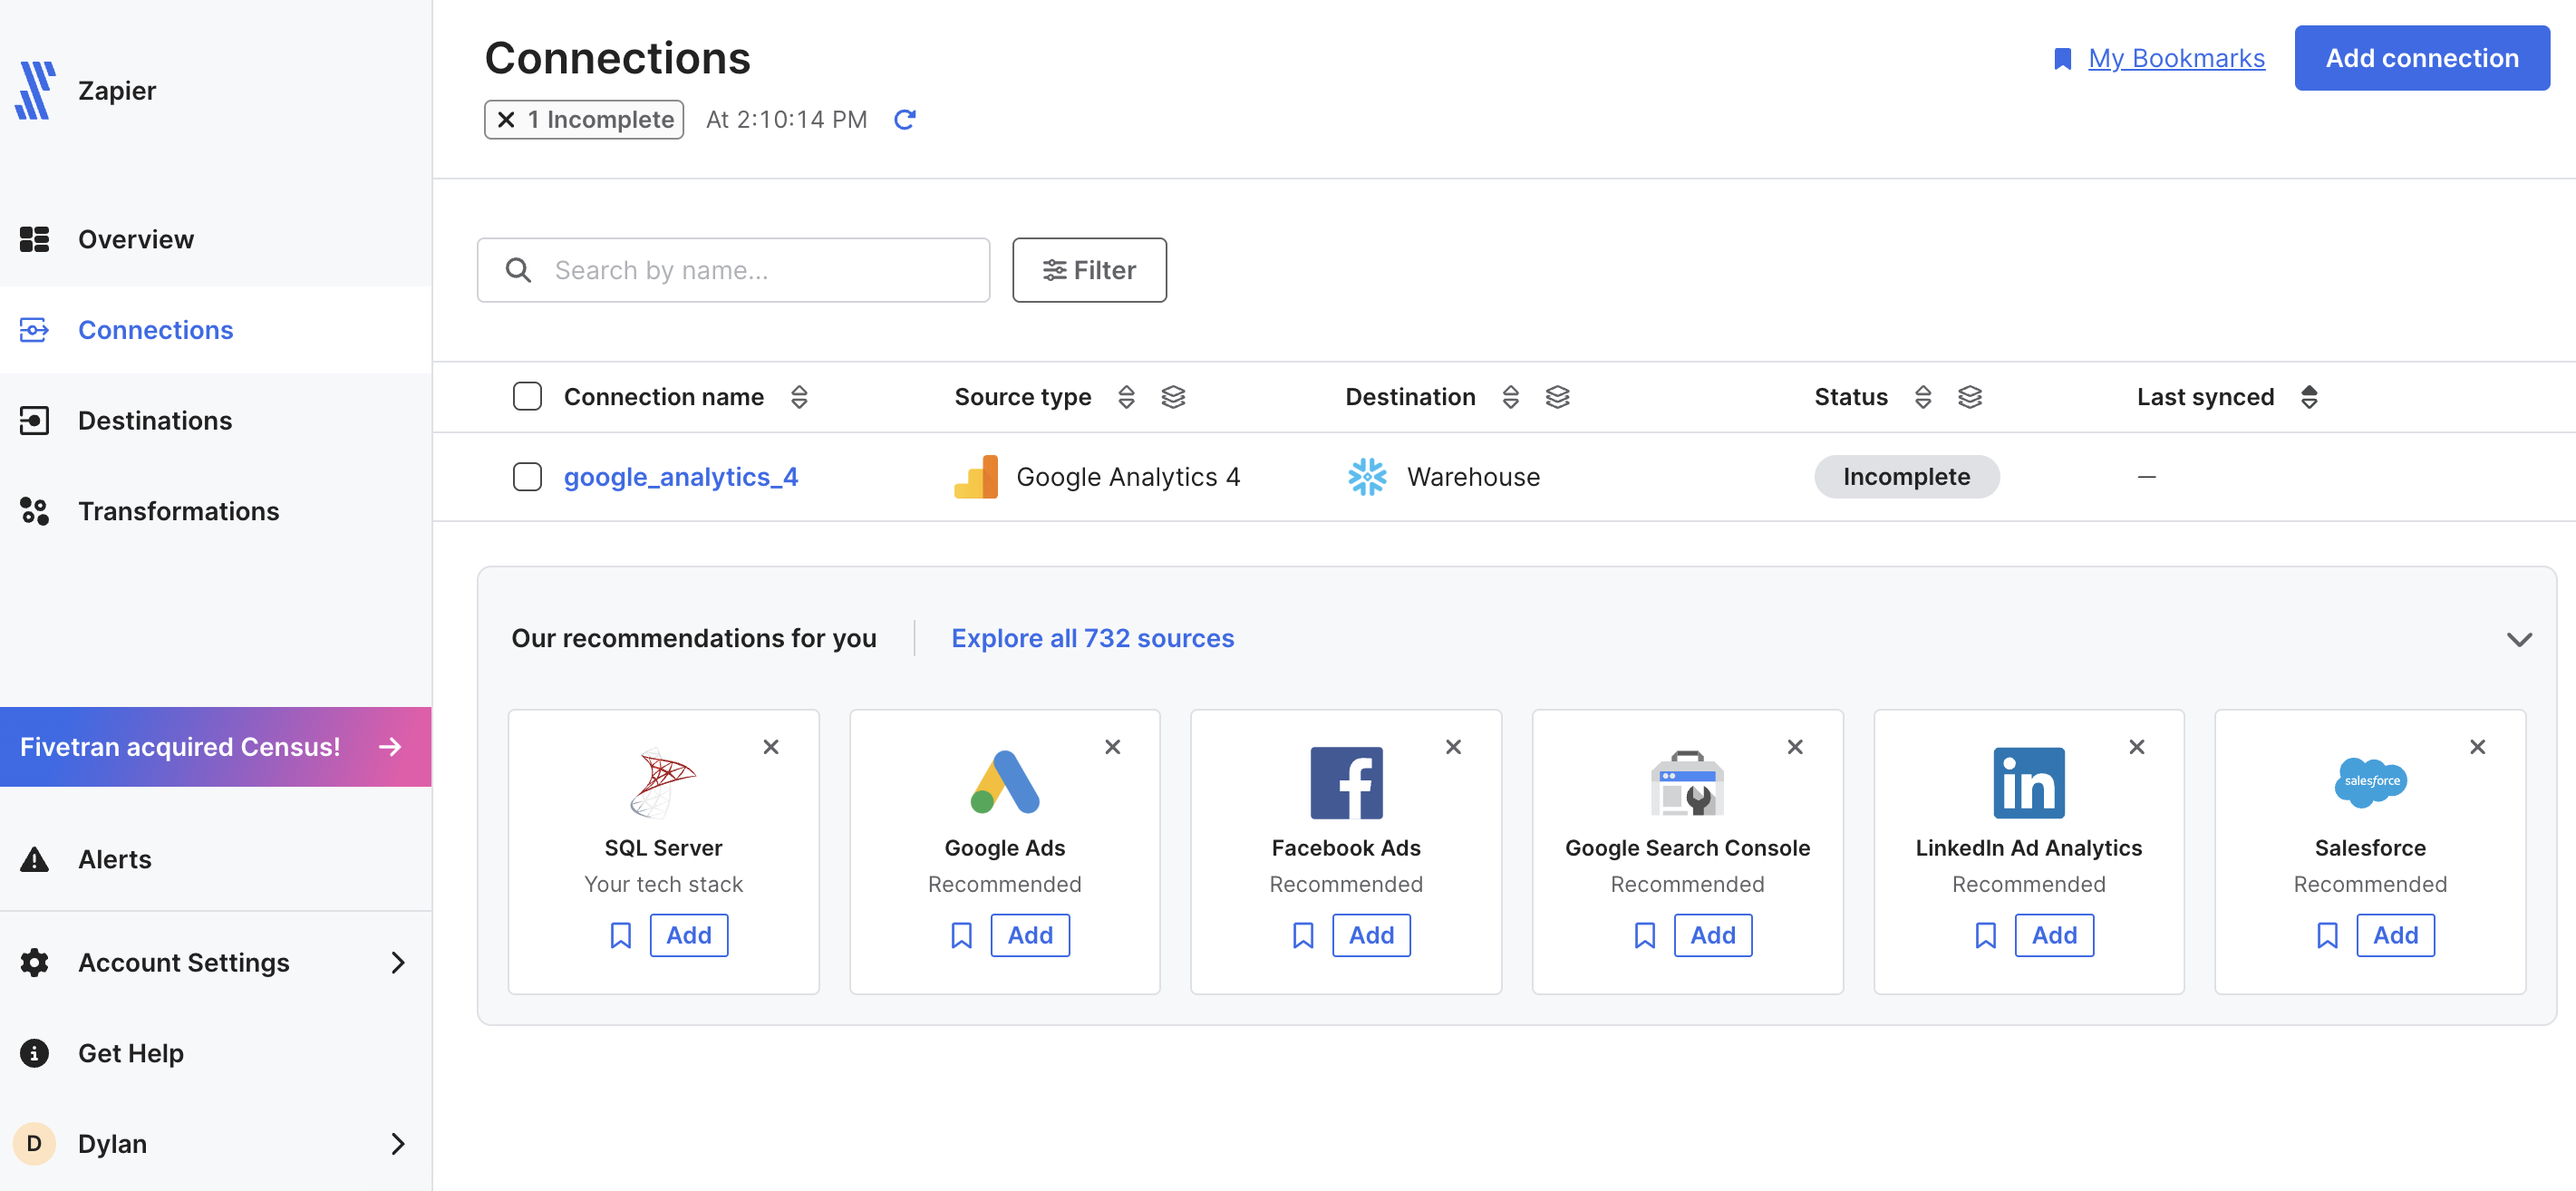The height and width of the screenshot is (1191, 2576).
Task: Add the Salesforce source
Action: click(x=2395, y=935)
